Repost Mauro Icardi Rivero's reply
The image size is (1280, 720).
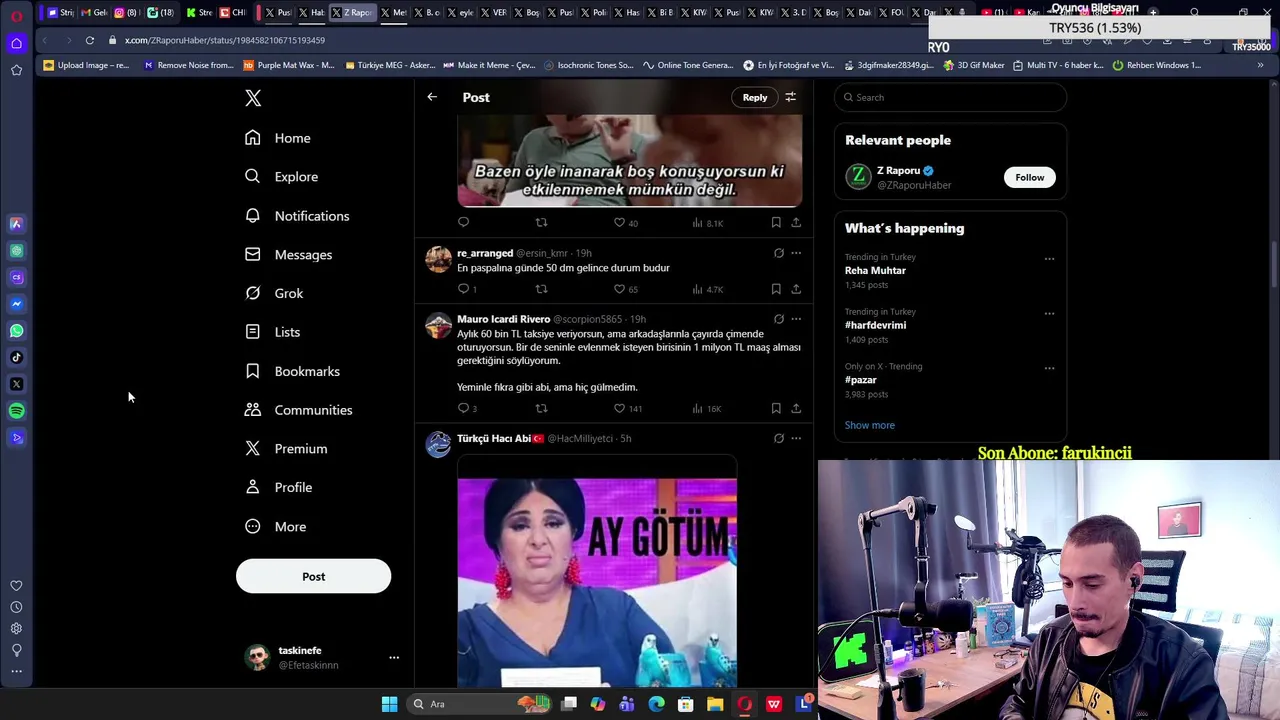541,408
